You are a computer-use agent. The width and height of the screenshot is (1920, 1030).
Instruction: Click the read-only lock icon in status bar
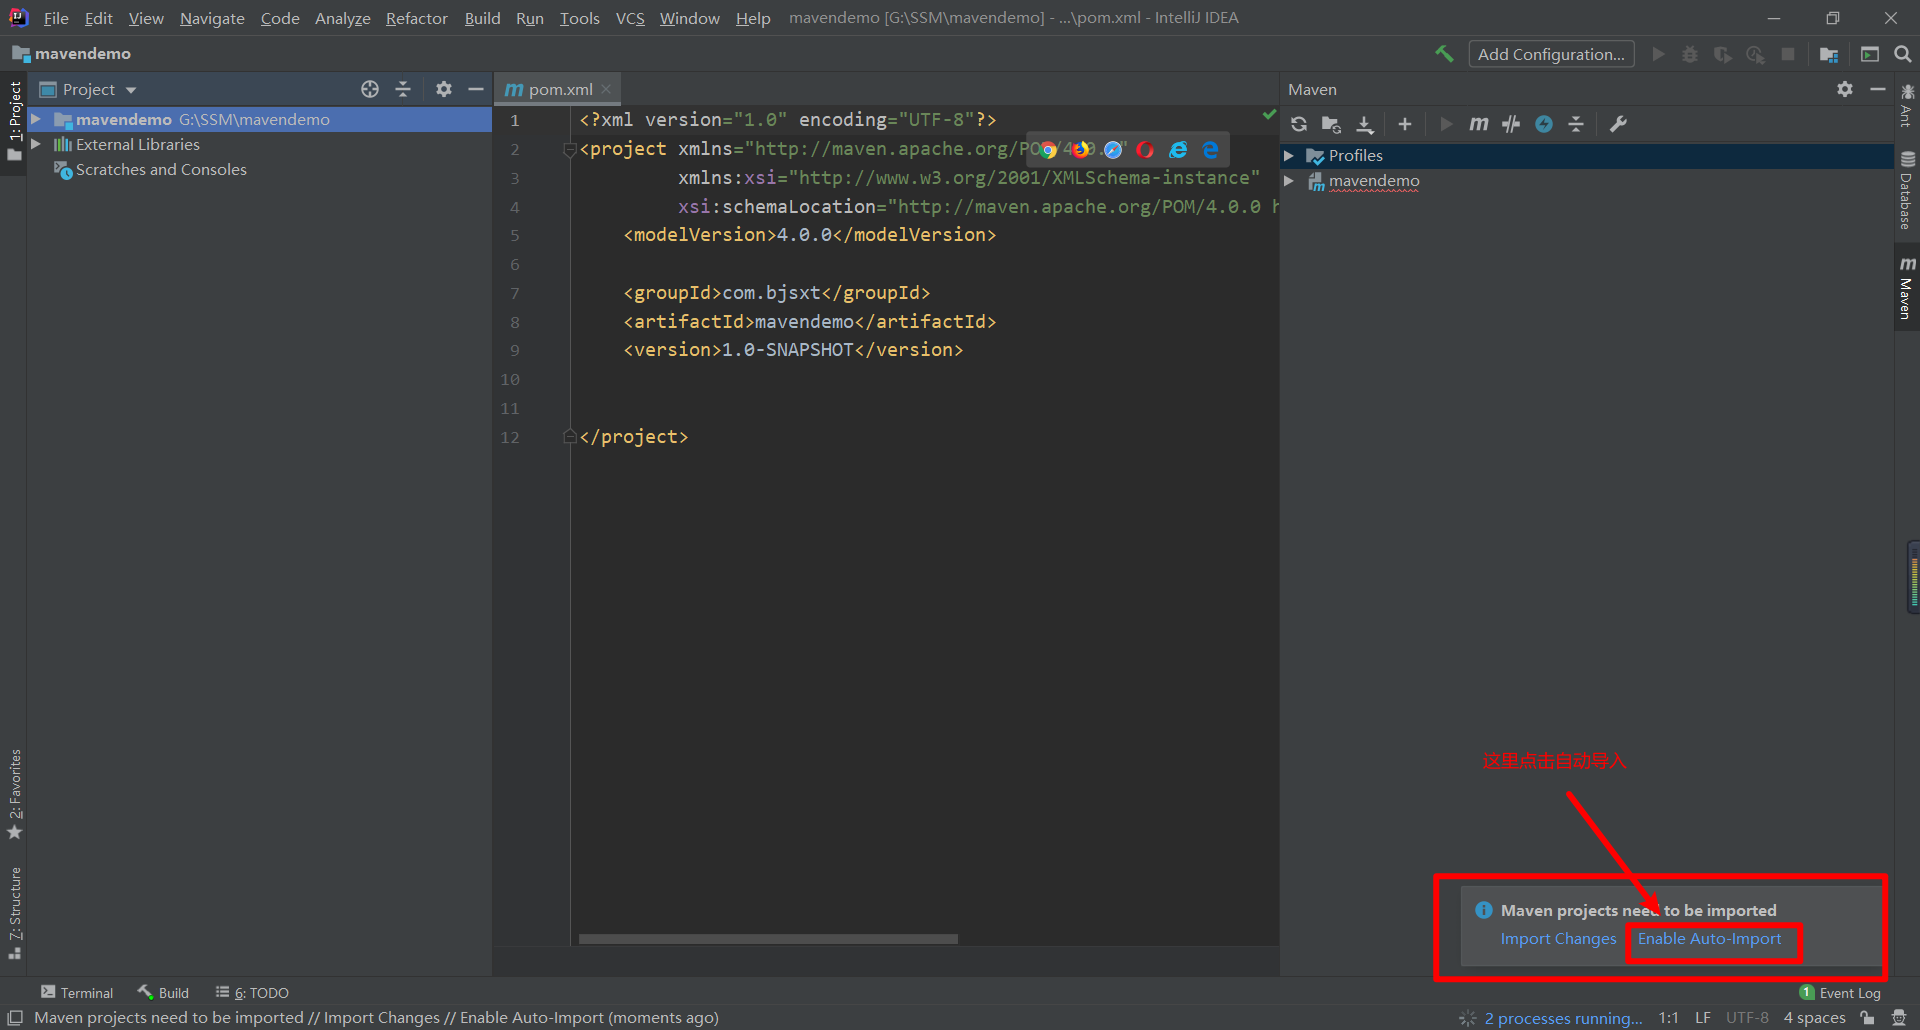1867,1018
